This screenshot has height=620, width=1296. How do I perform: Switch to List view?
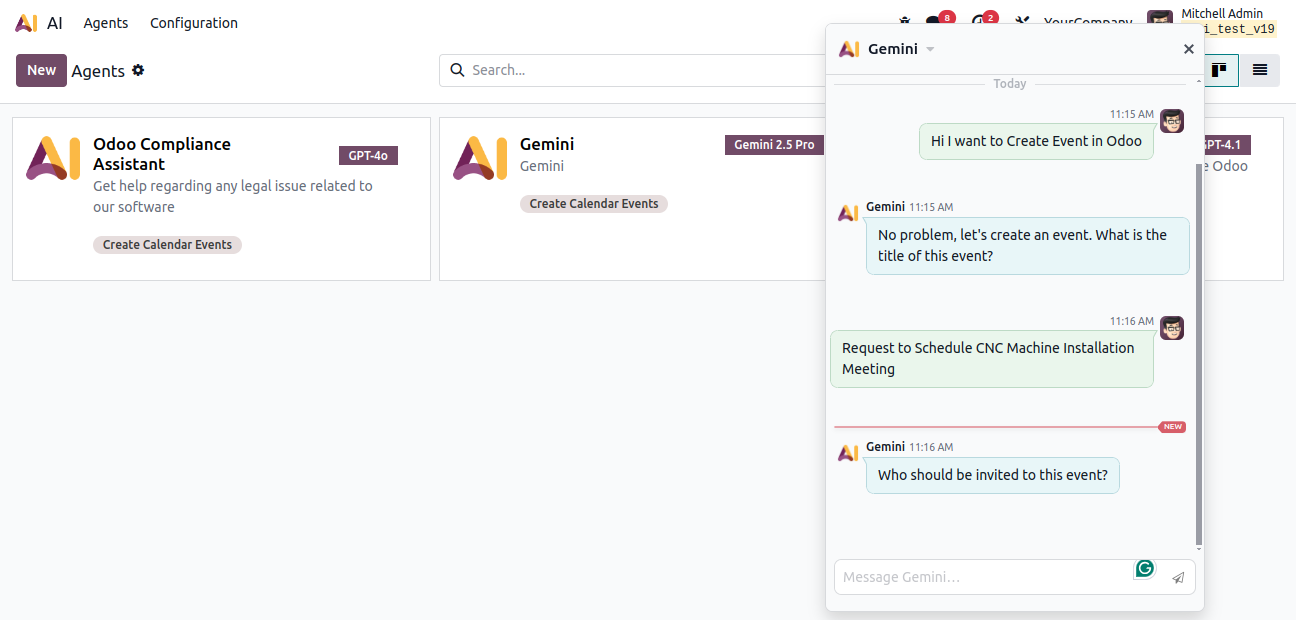coord(1259,70)
